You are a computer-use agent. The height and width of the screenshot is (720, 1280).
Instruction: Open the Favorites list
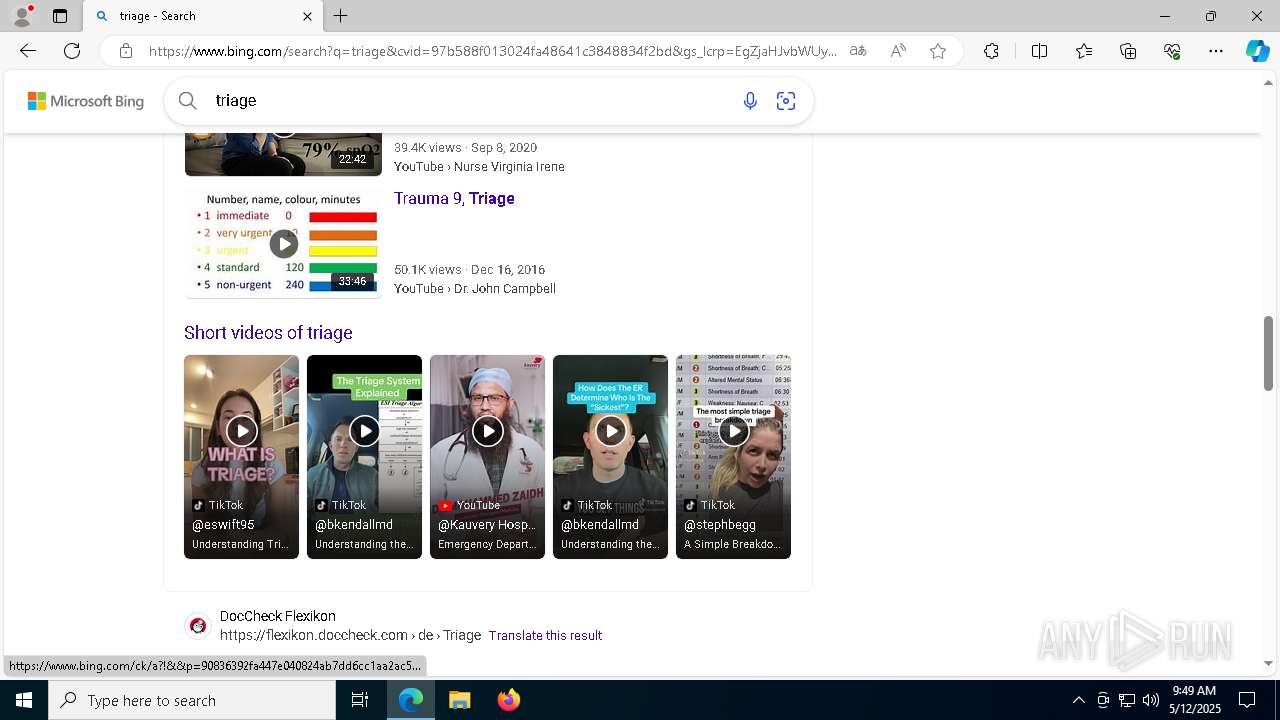1084,51
